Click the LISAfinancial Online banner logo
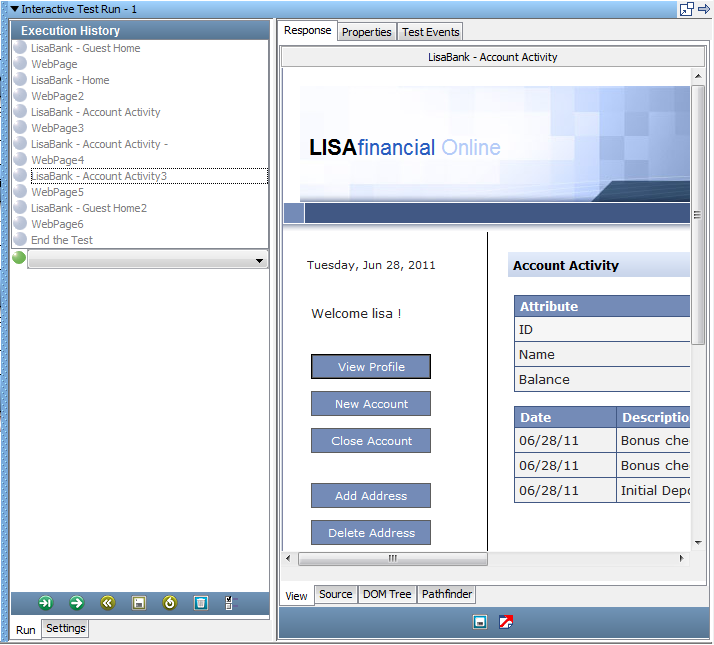 [405, 148]
